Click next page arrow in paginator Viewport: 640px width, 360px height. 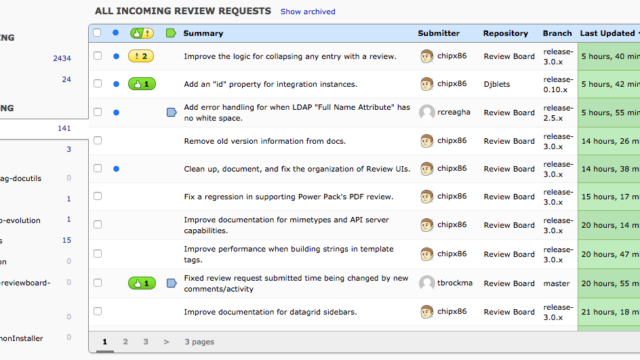coord(166,342)
